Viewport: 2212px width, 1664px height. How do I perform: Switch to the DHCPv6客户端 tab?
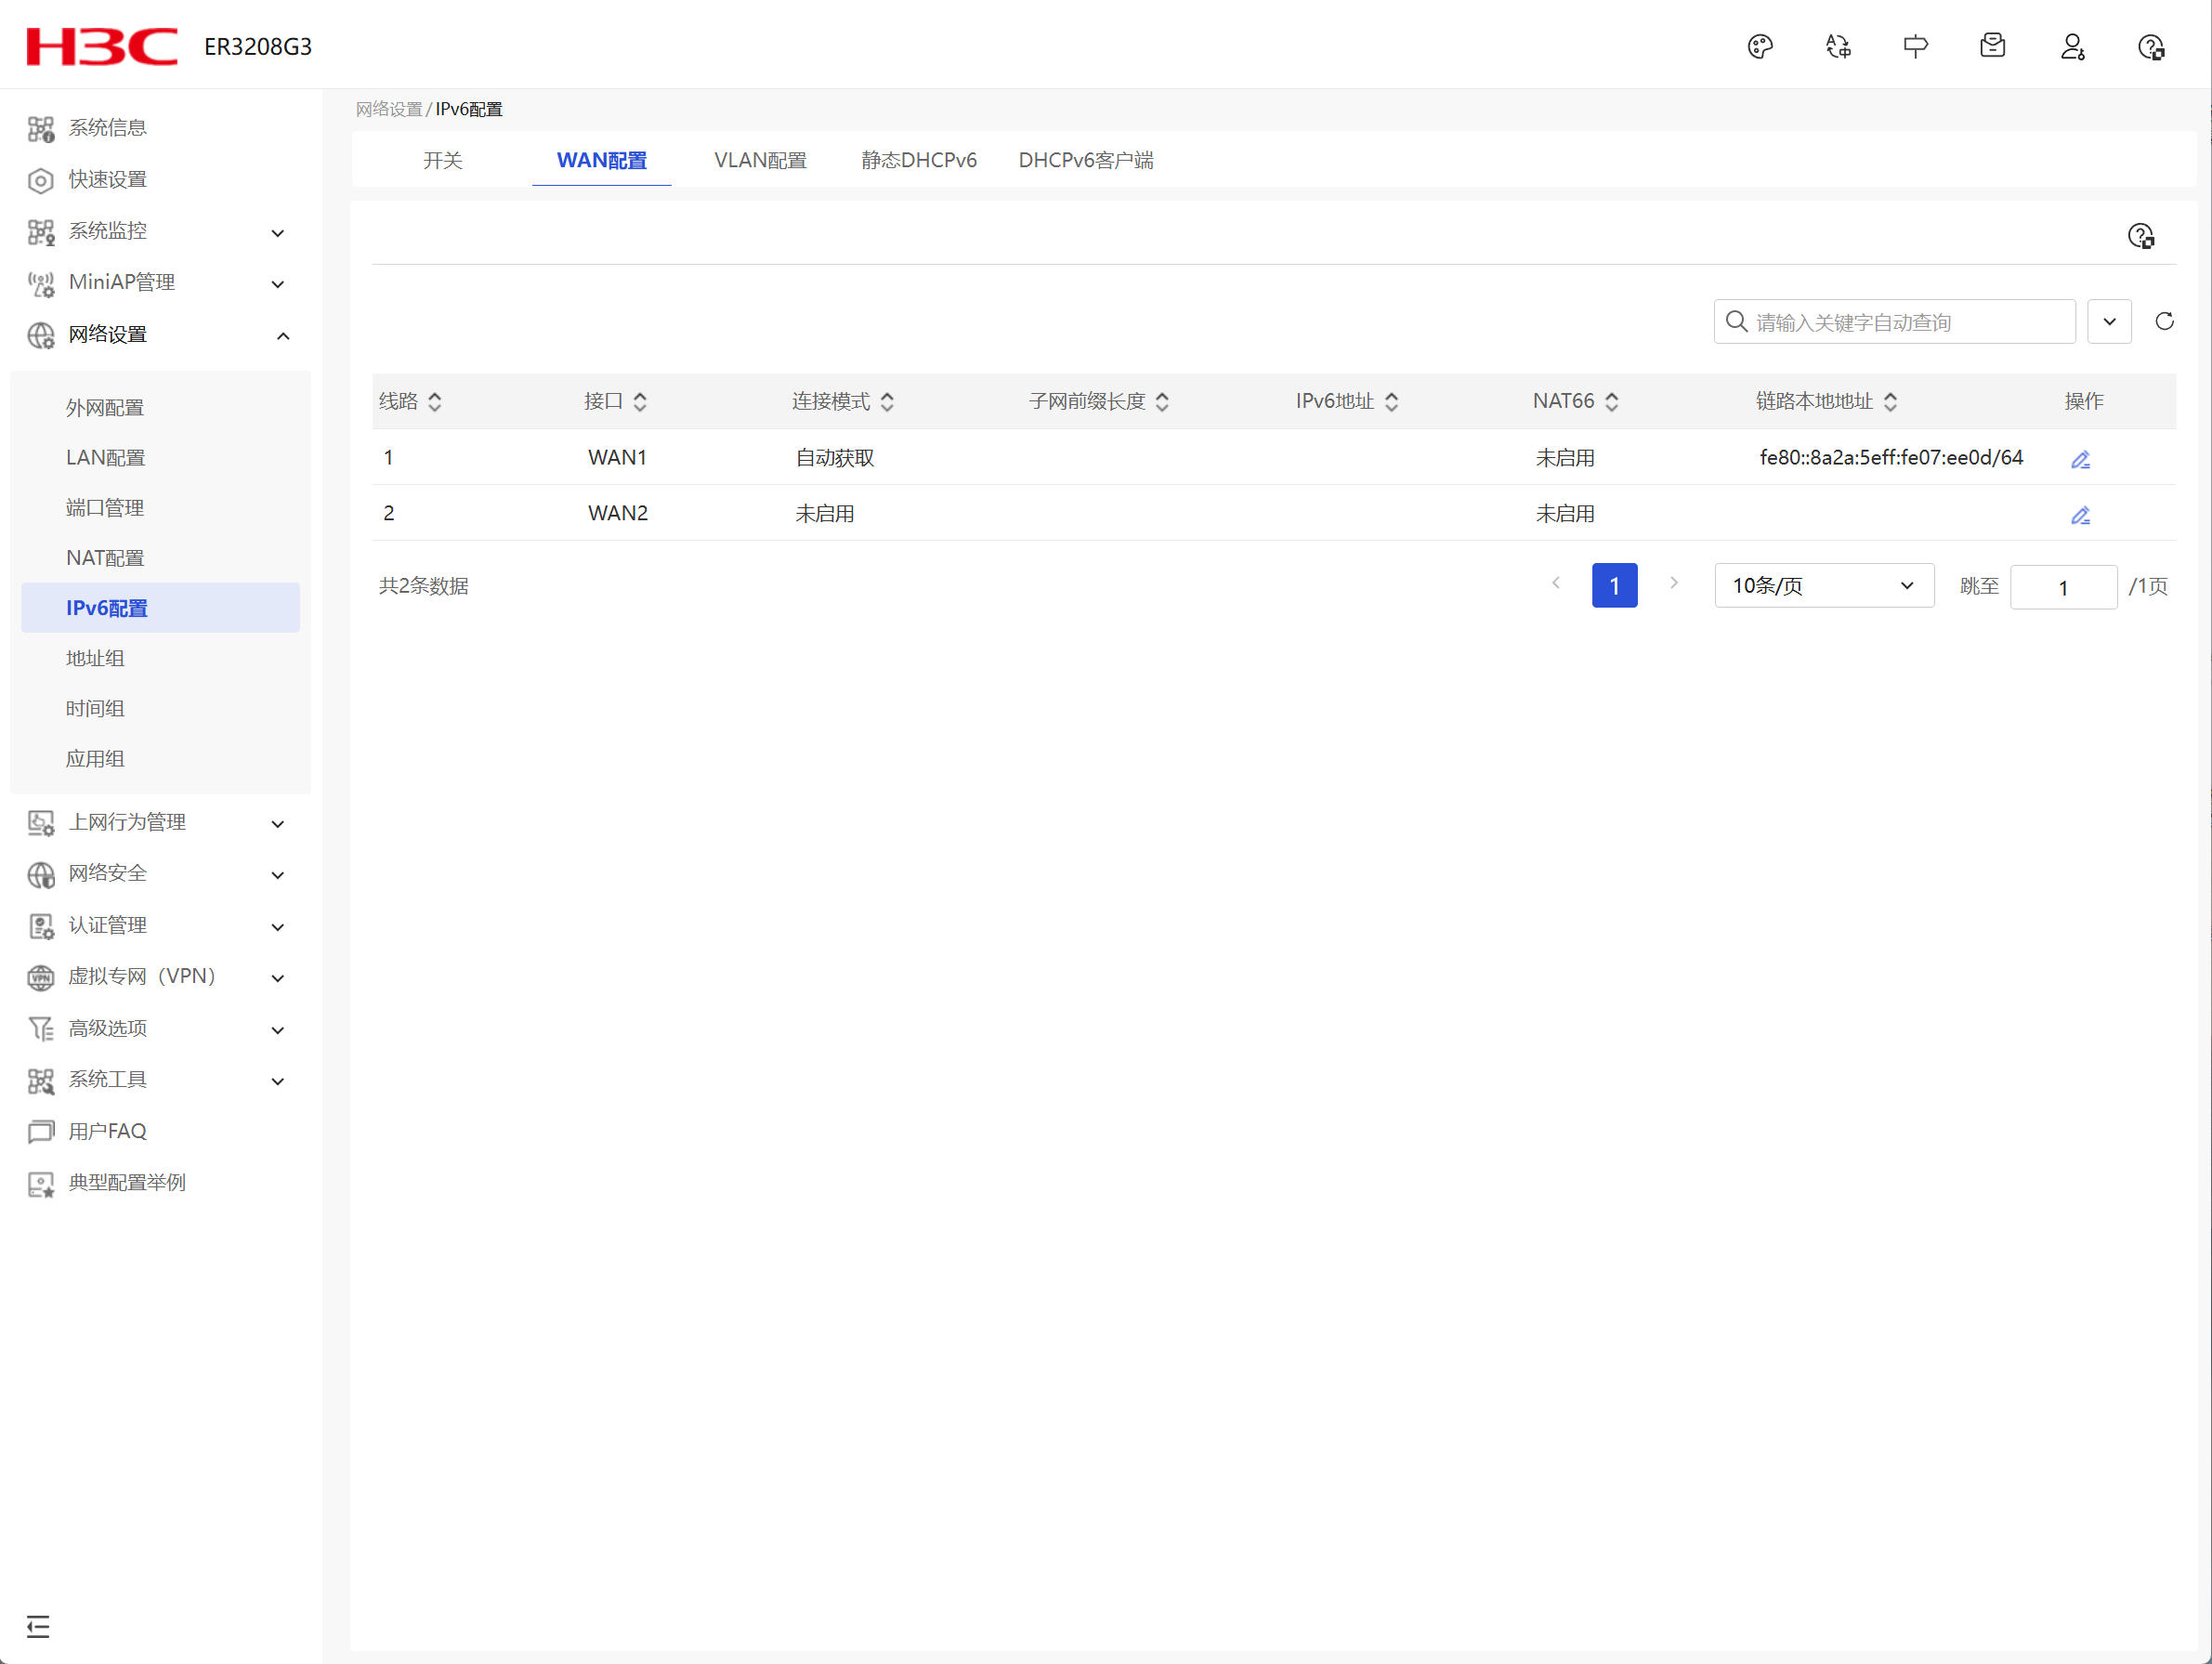coord(1085,161)
